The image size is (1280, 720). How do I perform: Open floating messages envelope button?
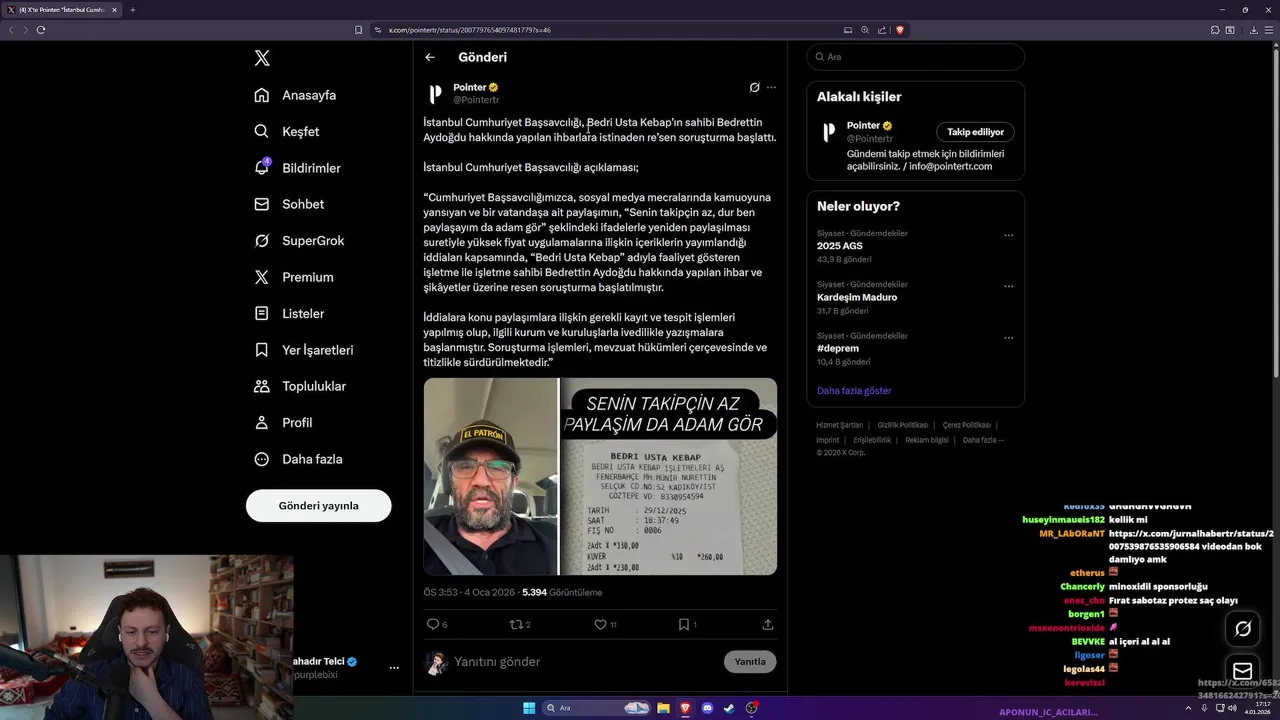[x=1243, y=670]
